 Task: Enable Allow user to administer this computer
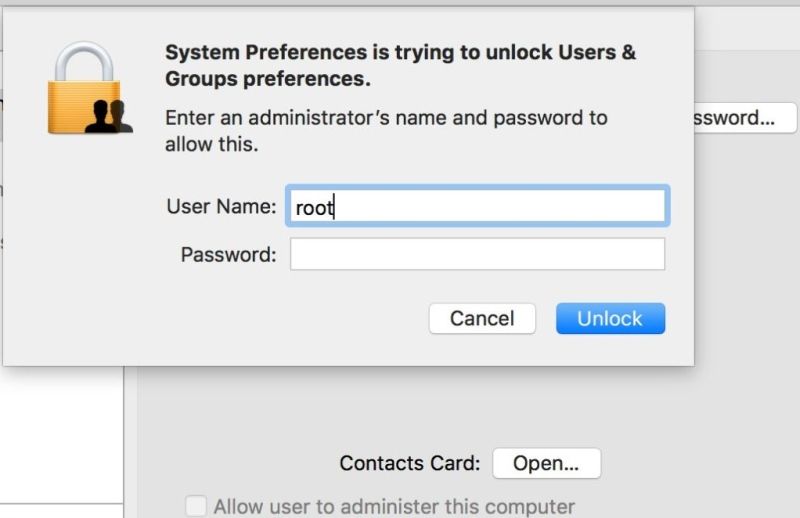point(196,506)
